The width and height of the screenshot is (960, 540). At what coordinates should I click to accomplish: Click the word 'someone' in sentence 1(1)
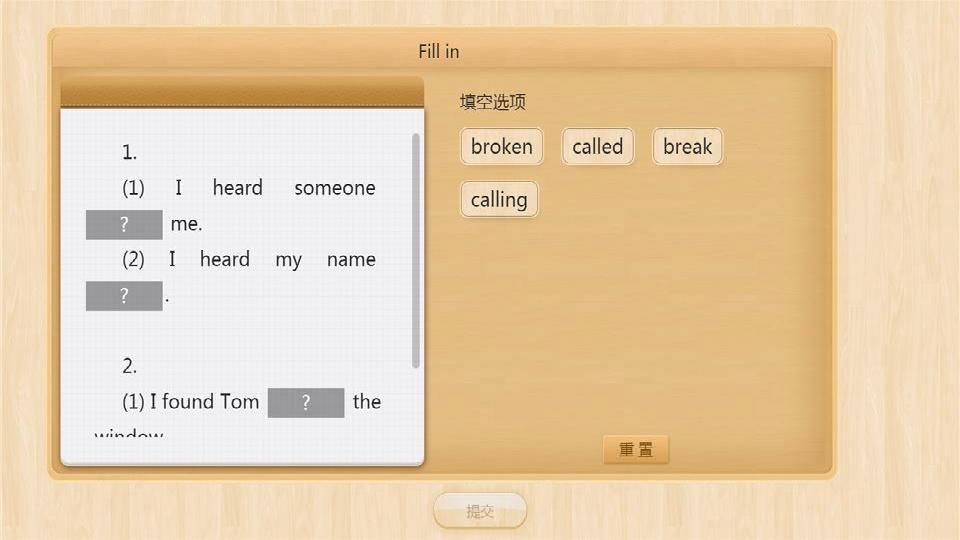coord(335,188)
